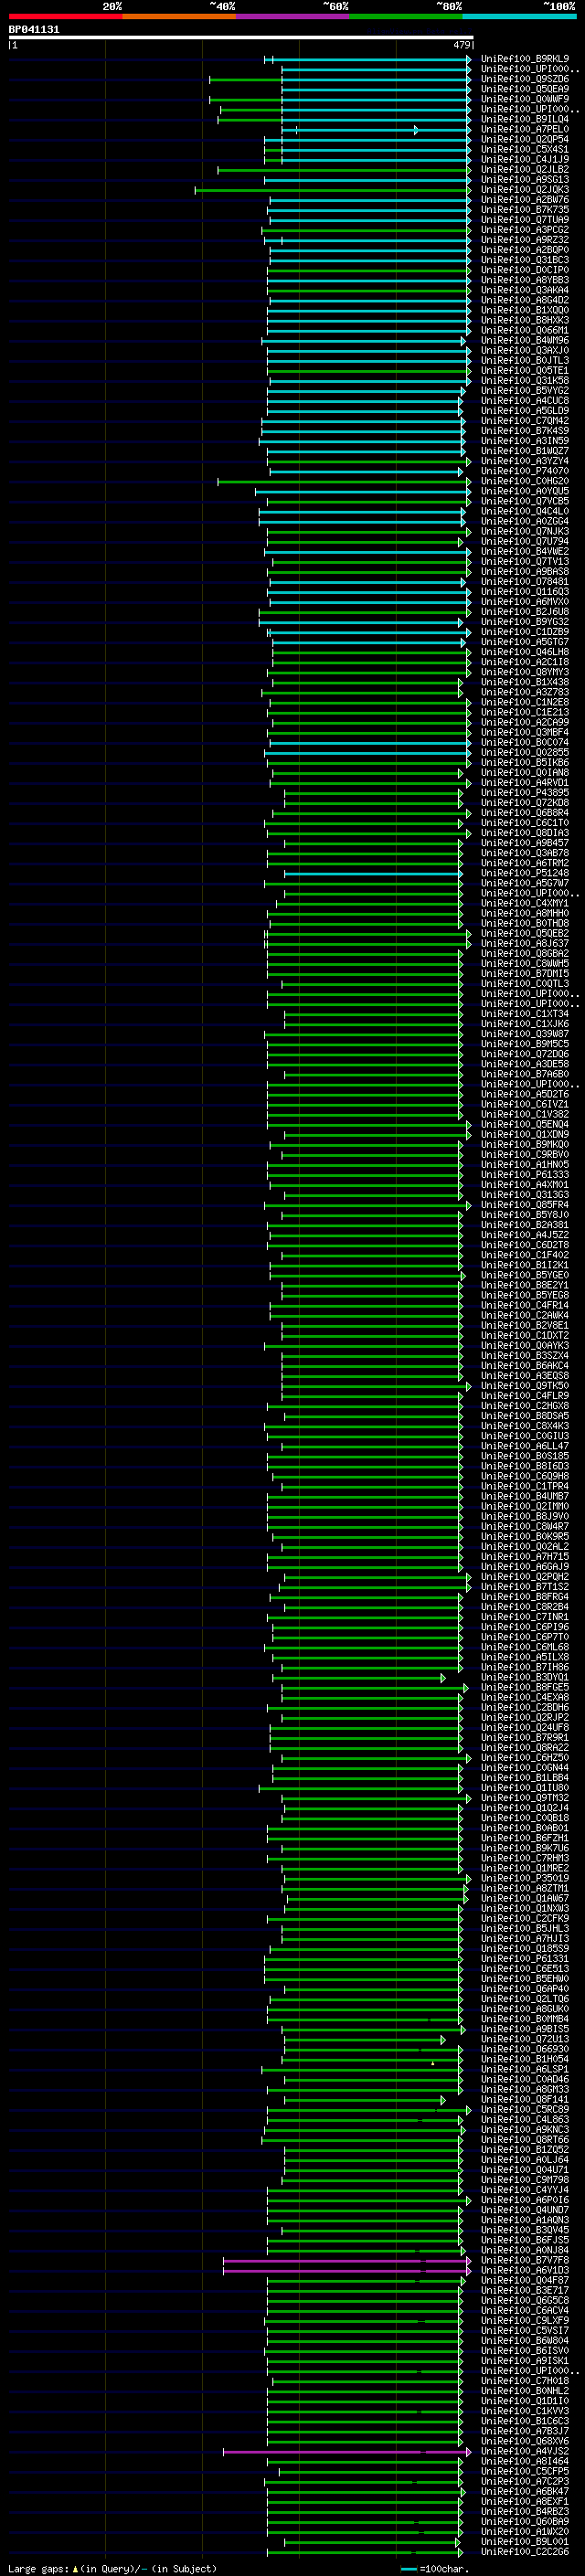
Task: Open hit UniRef100_B4WM96
Action: [x=525, y=340]
